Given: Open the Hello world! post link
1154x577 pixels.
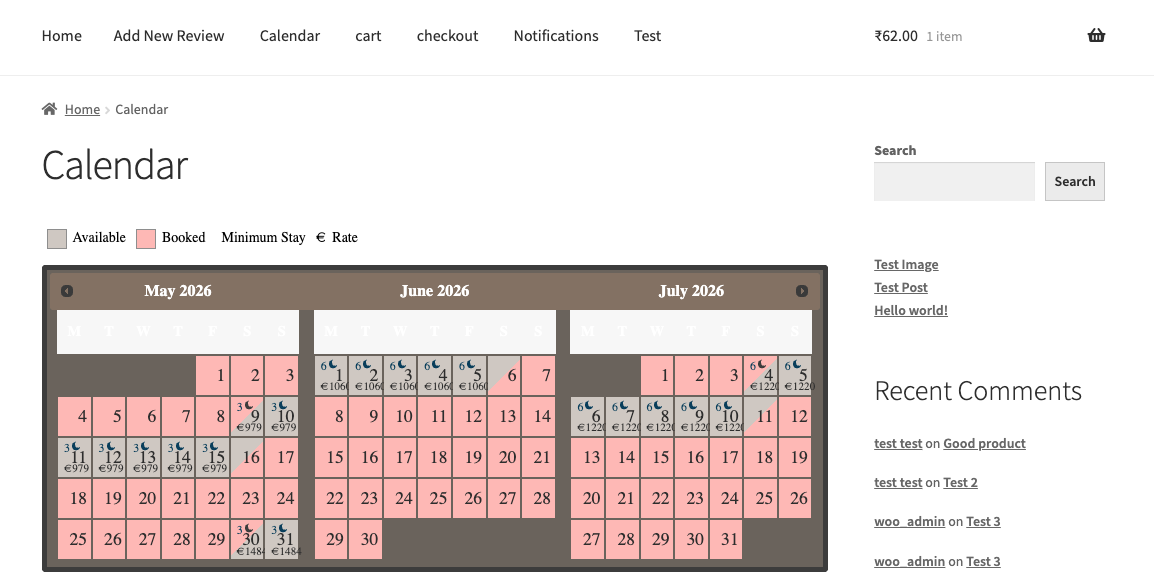Looking at the screenshot, I should [910, 310].
